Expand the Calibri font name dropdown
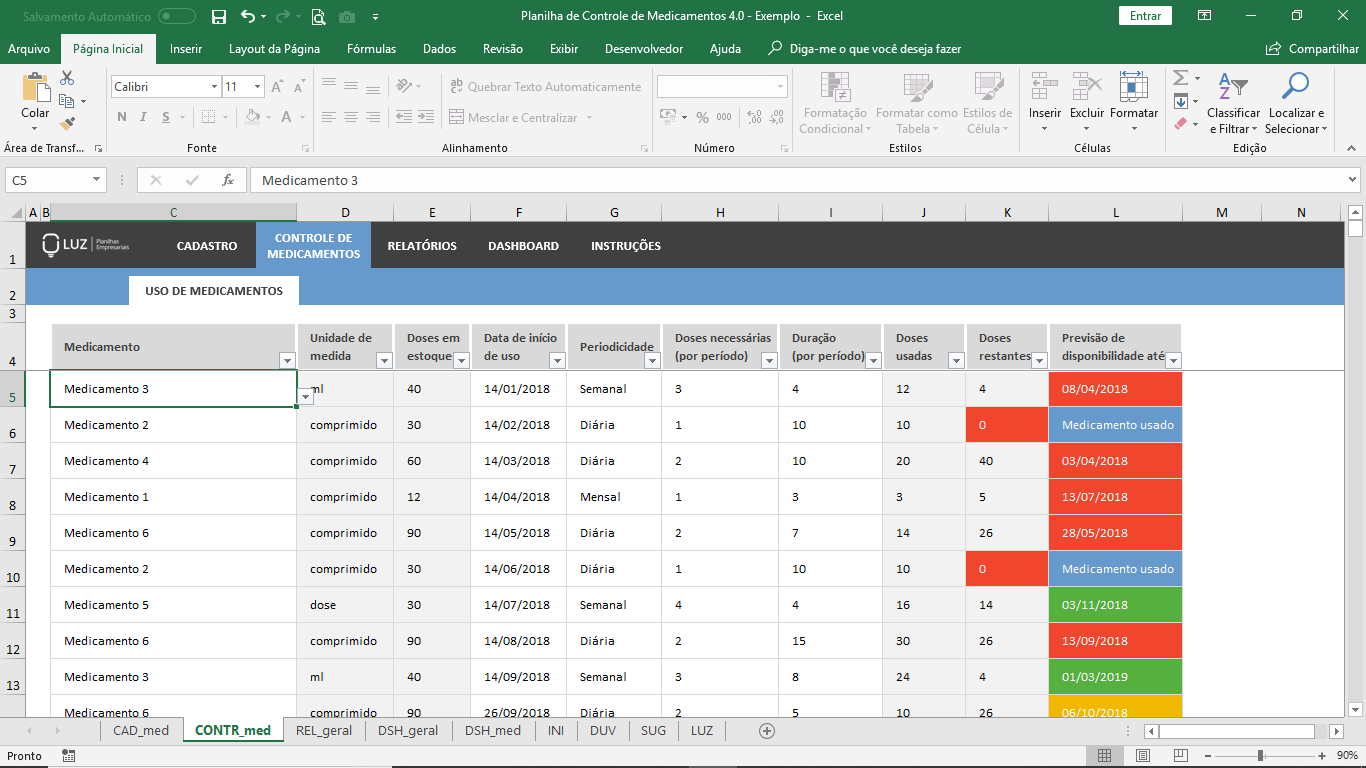Viewport: 1366px width, 768px height. coord(214,87)
